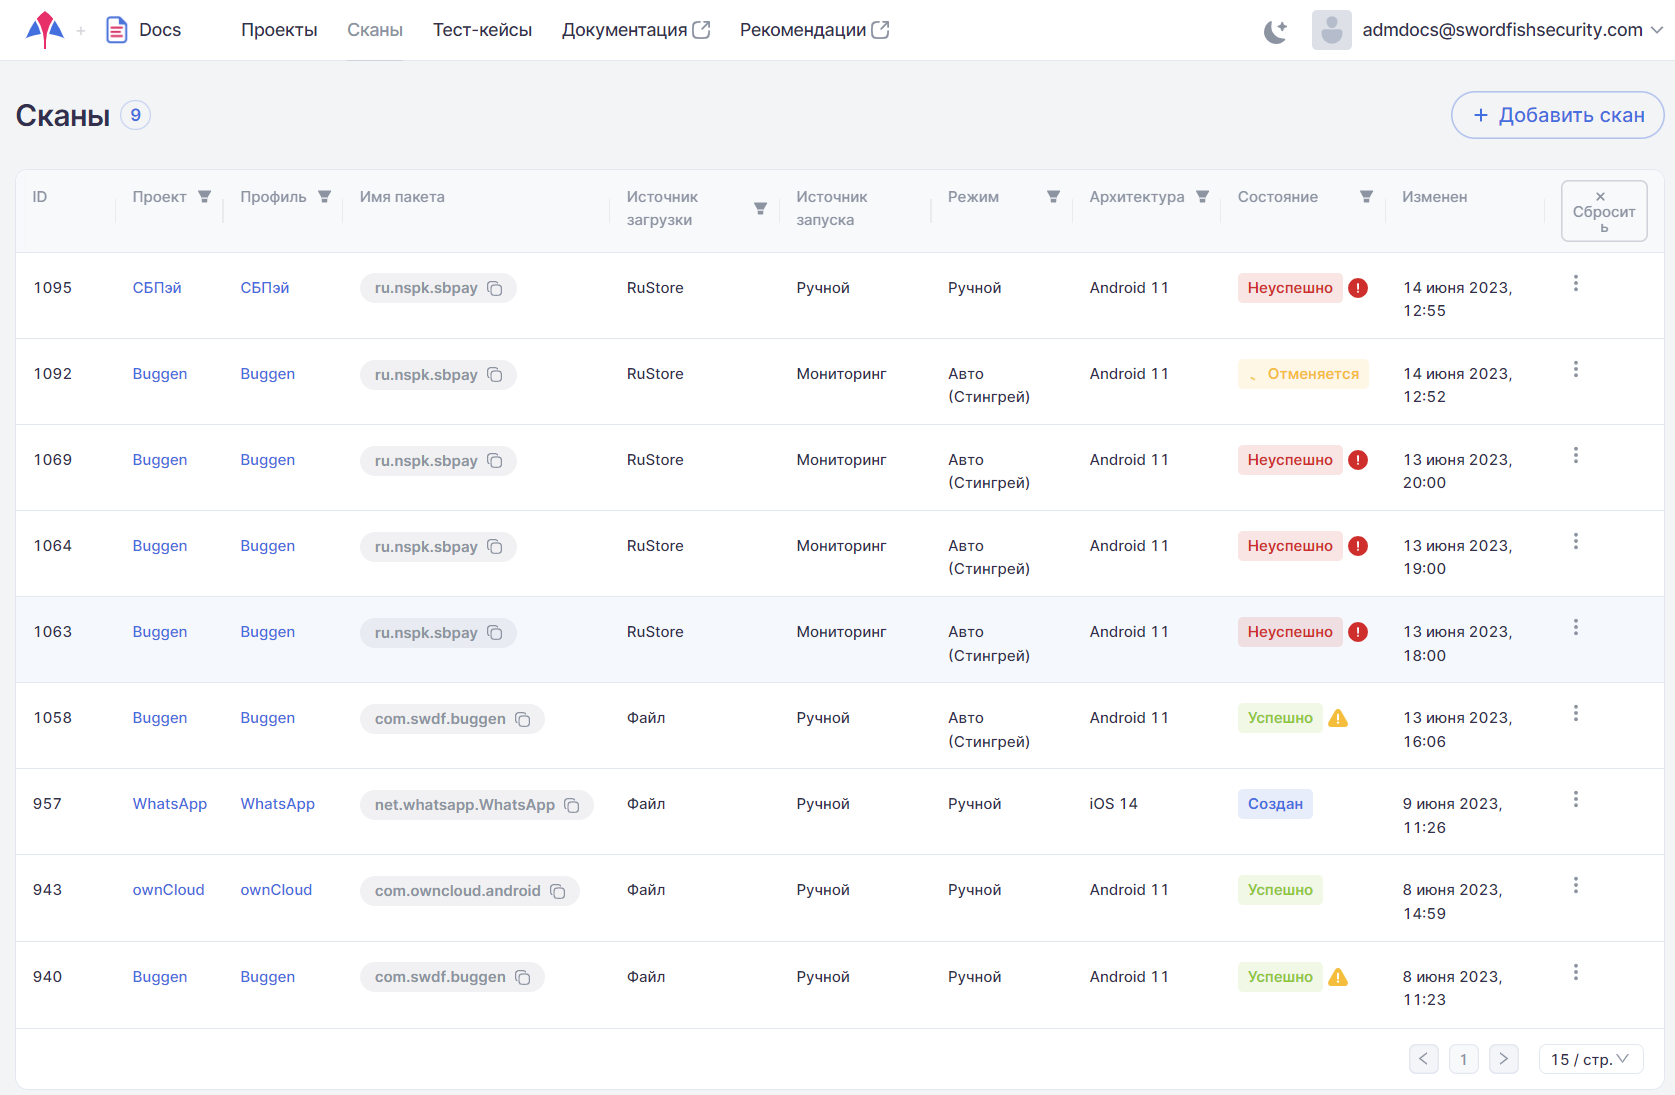Open actions menu for scan 940
This screenshot has height=1095, width=1675.
pyautogui.click(x=1576, y=973)
